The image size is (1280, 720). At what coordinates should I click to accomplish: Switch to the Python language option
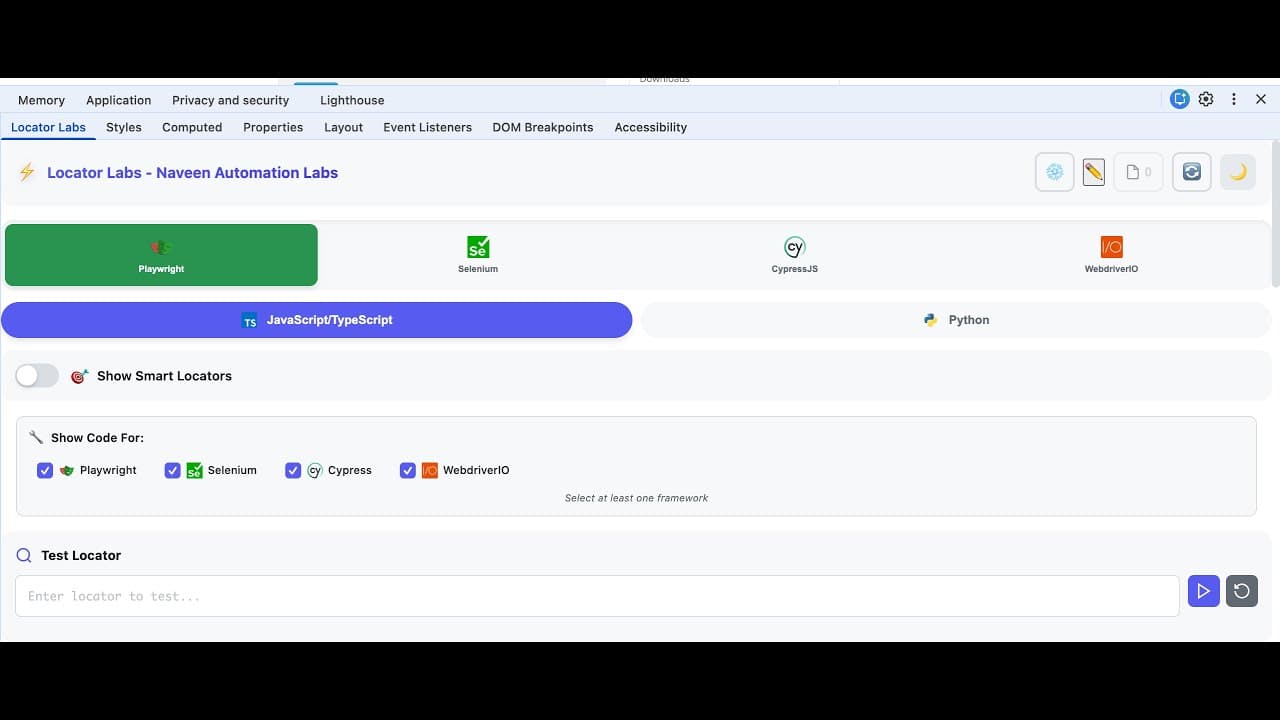click(x=955, y=319)
